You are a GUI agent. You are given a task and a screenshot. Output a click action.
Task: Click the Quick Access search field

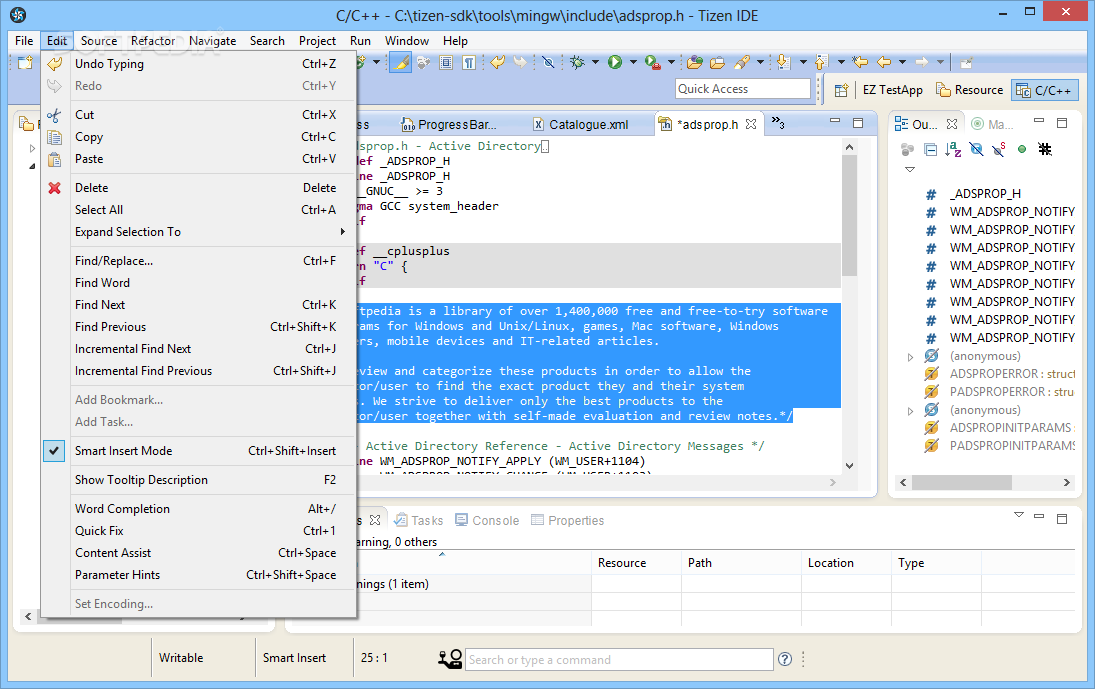click(743, 89)
